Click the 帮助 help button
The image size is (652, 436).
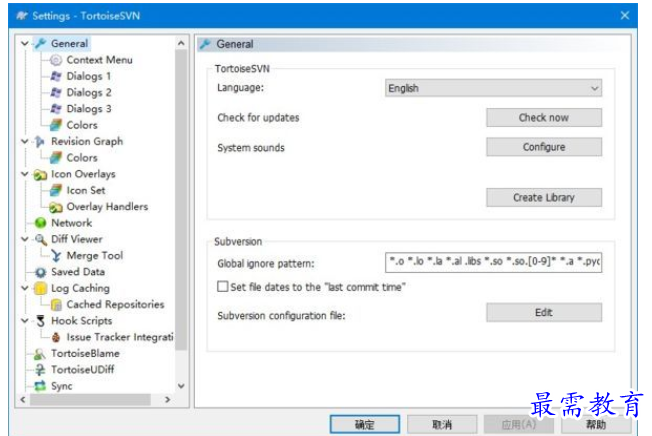(595, 424)
